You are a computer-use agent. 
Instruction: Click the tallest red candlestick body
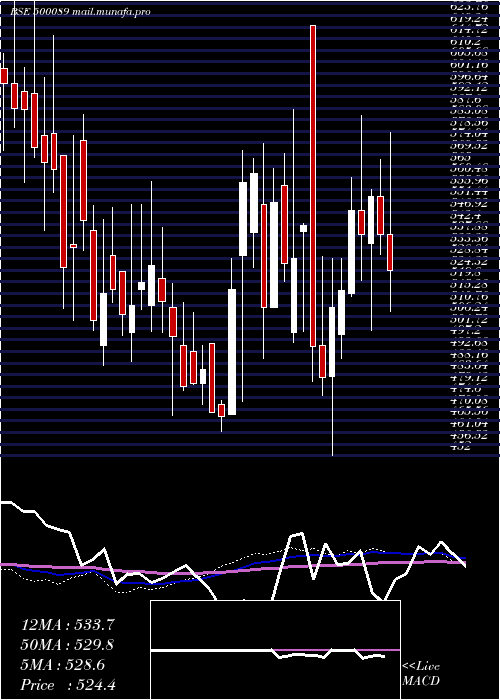pos(313,186)
